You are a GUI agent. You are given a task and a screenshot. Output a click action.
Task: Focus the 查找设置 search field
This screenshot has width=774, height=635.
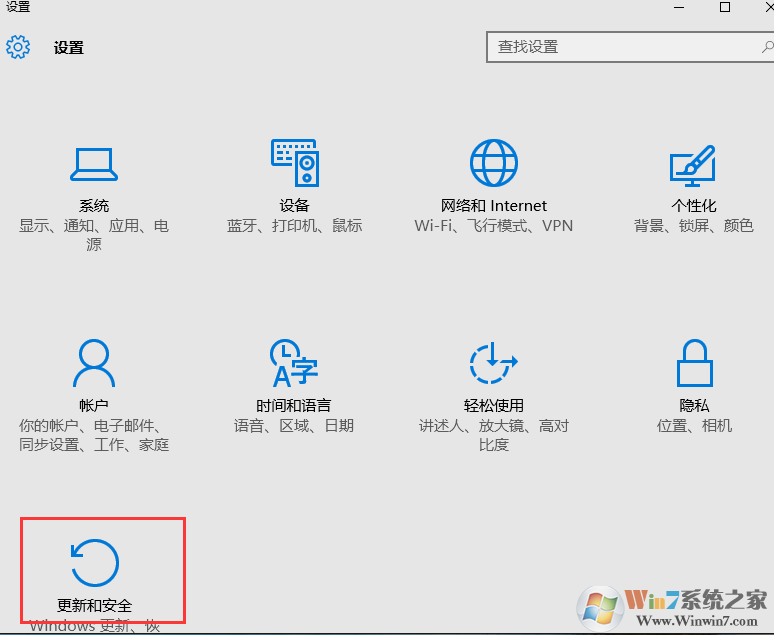click(620, 47)
